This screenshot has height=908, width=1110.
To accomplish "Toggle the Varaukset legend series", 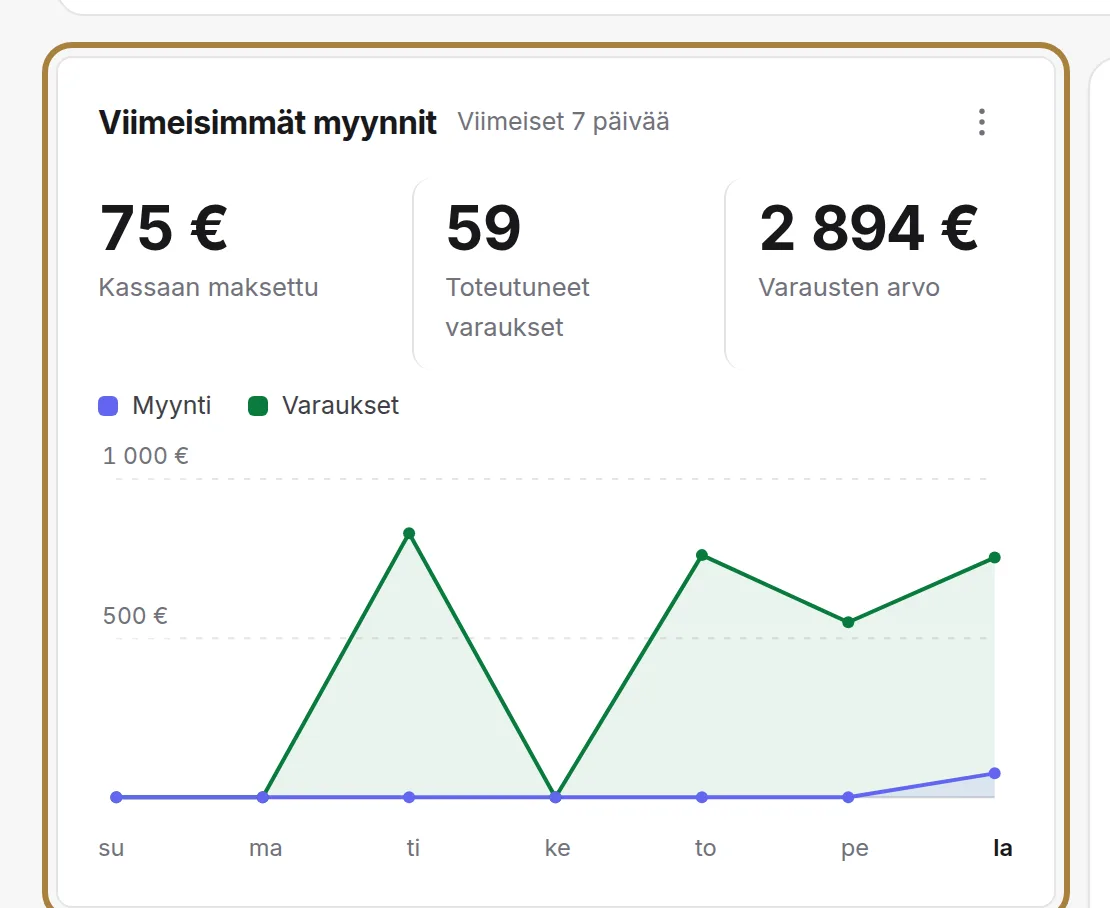I will (x=324, y=406).
